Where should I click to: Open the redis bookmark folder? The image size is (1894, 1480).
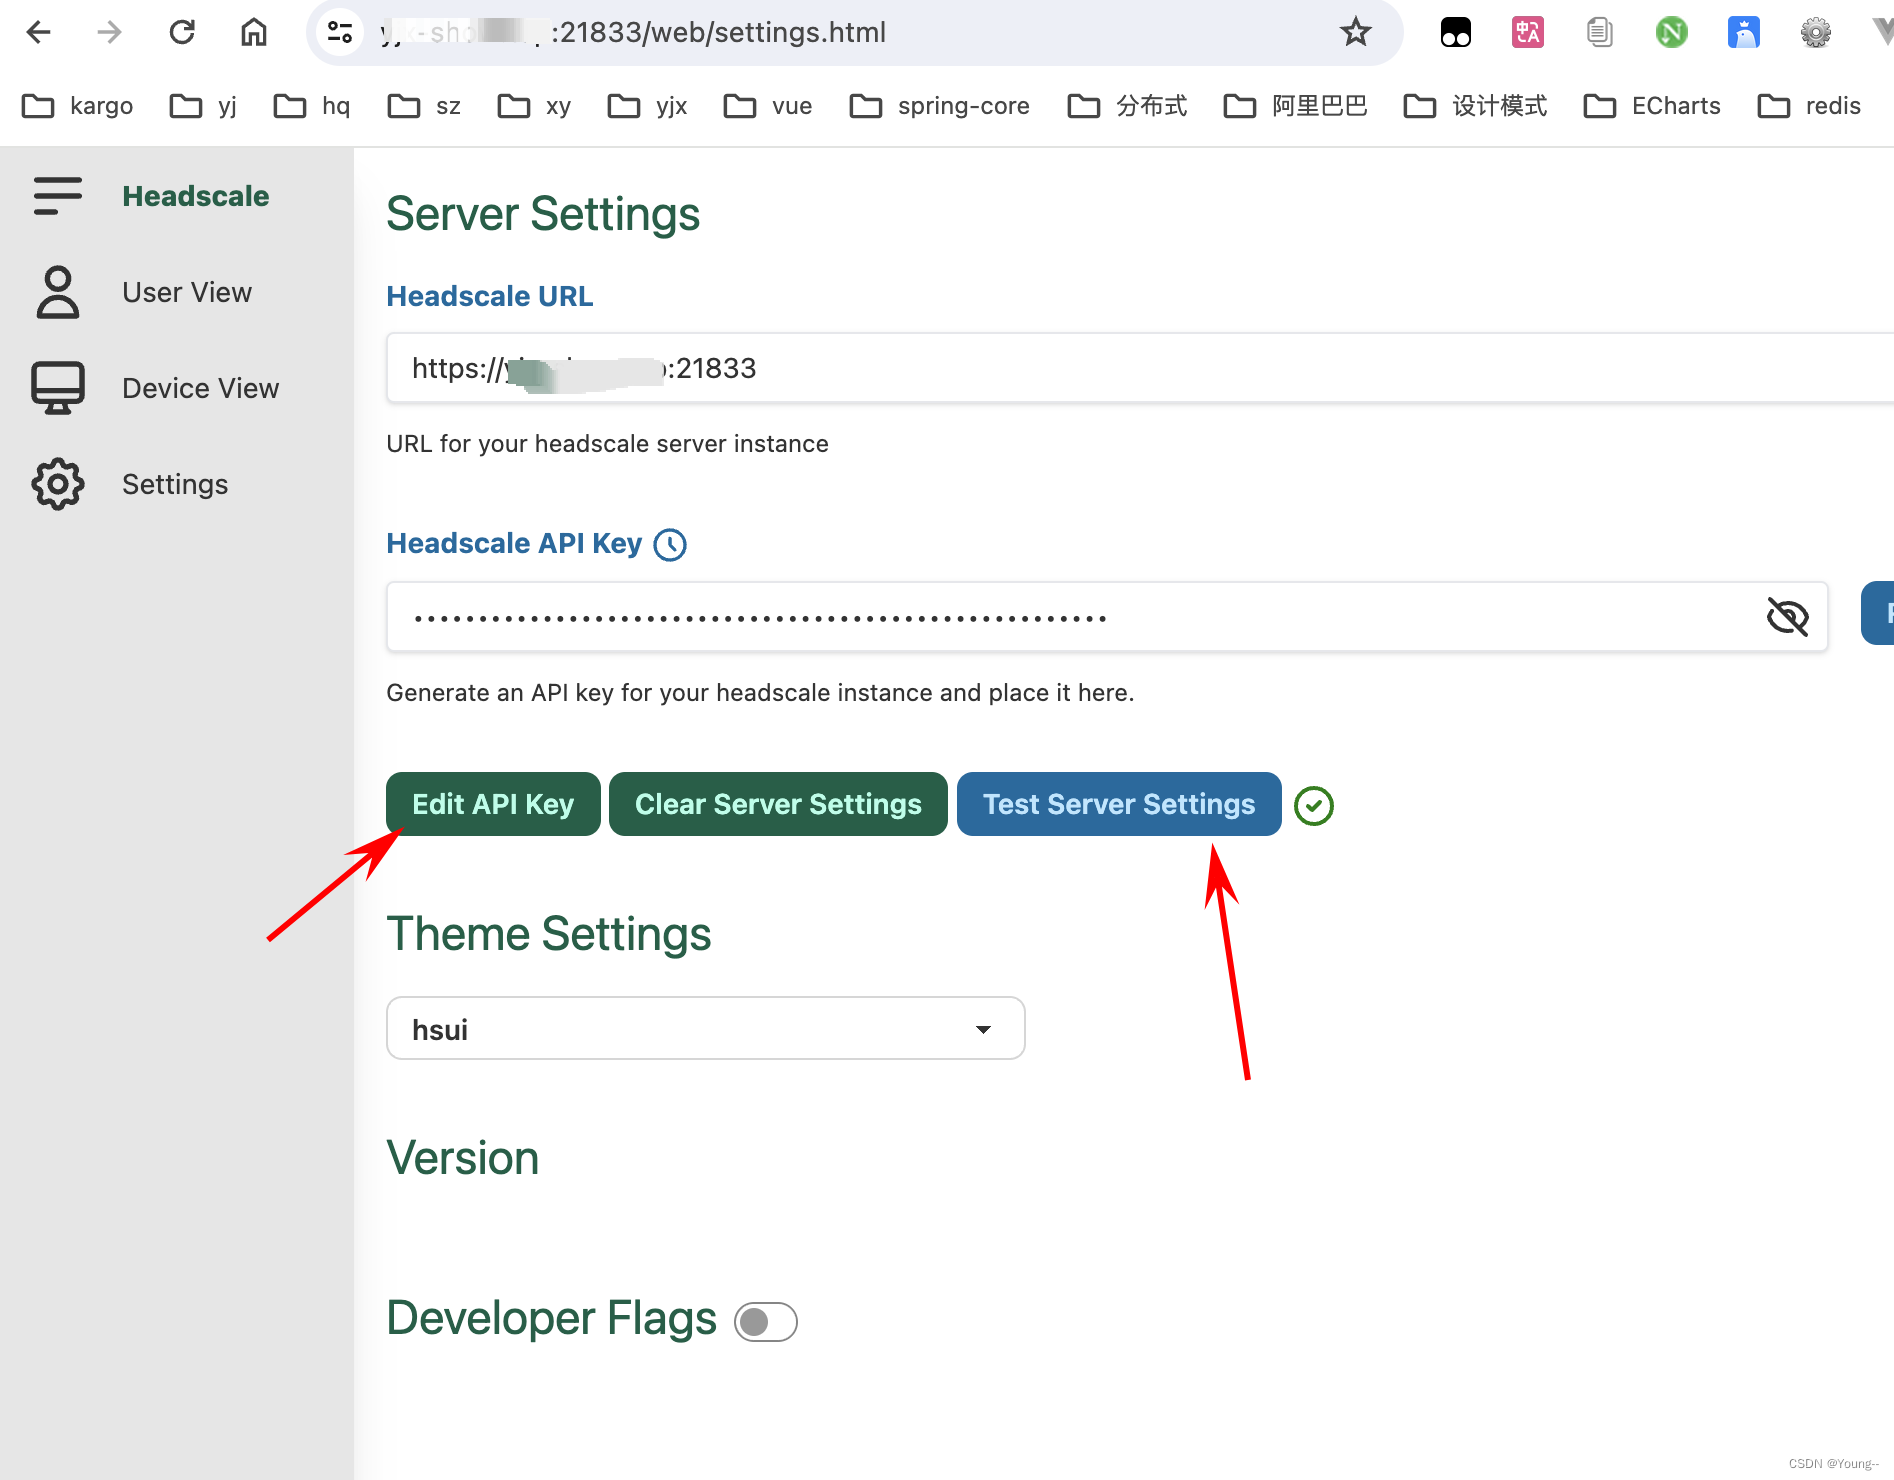tap(1809, 106)
